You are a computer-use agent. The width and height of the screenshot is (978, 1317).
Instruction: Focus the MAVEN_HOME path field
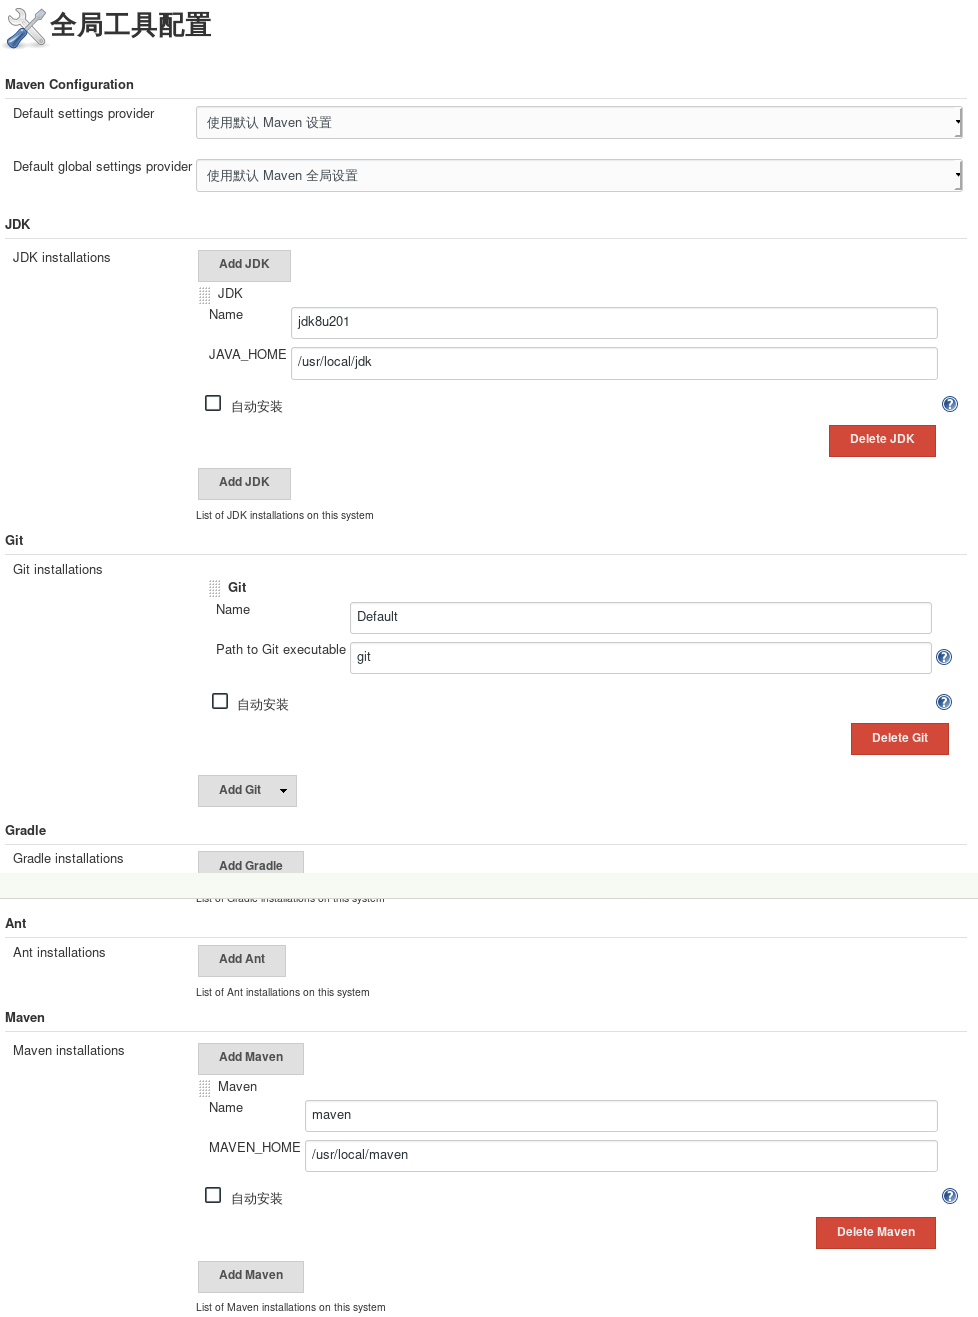620,1155
